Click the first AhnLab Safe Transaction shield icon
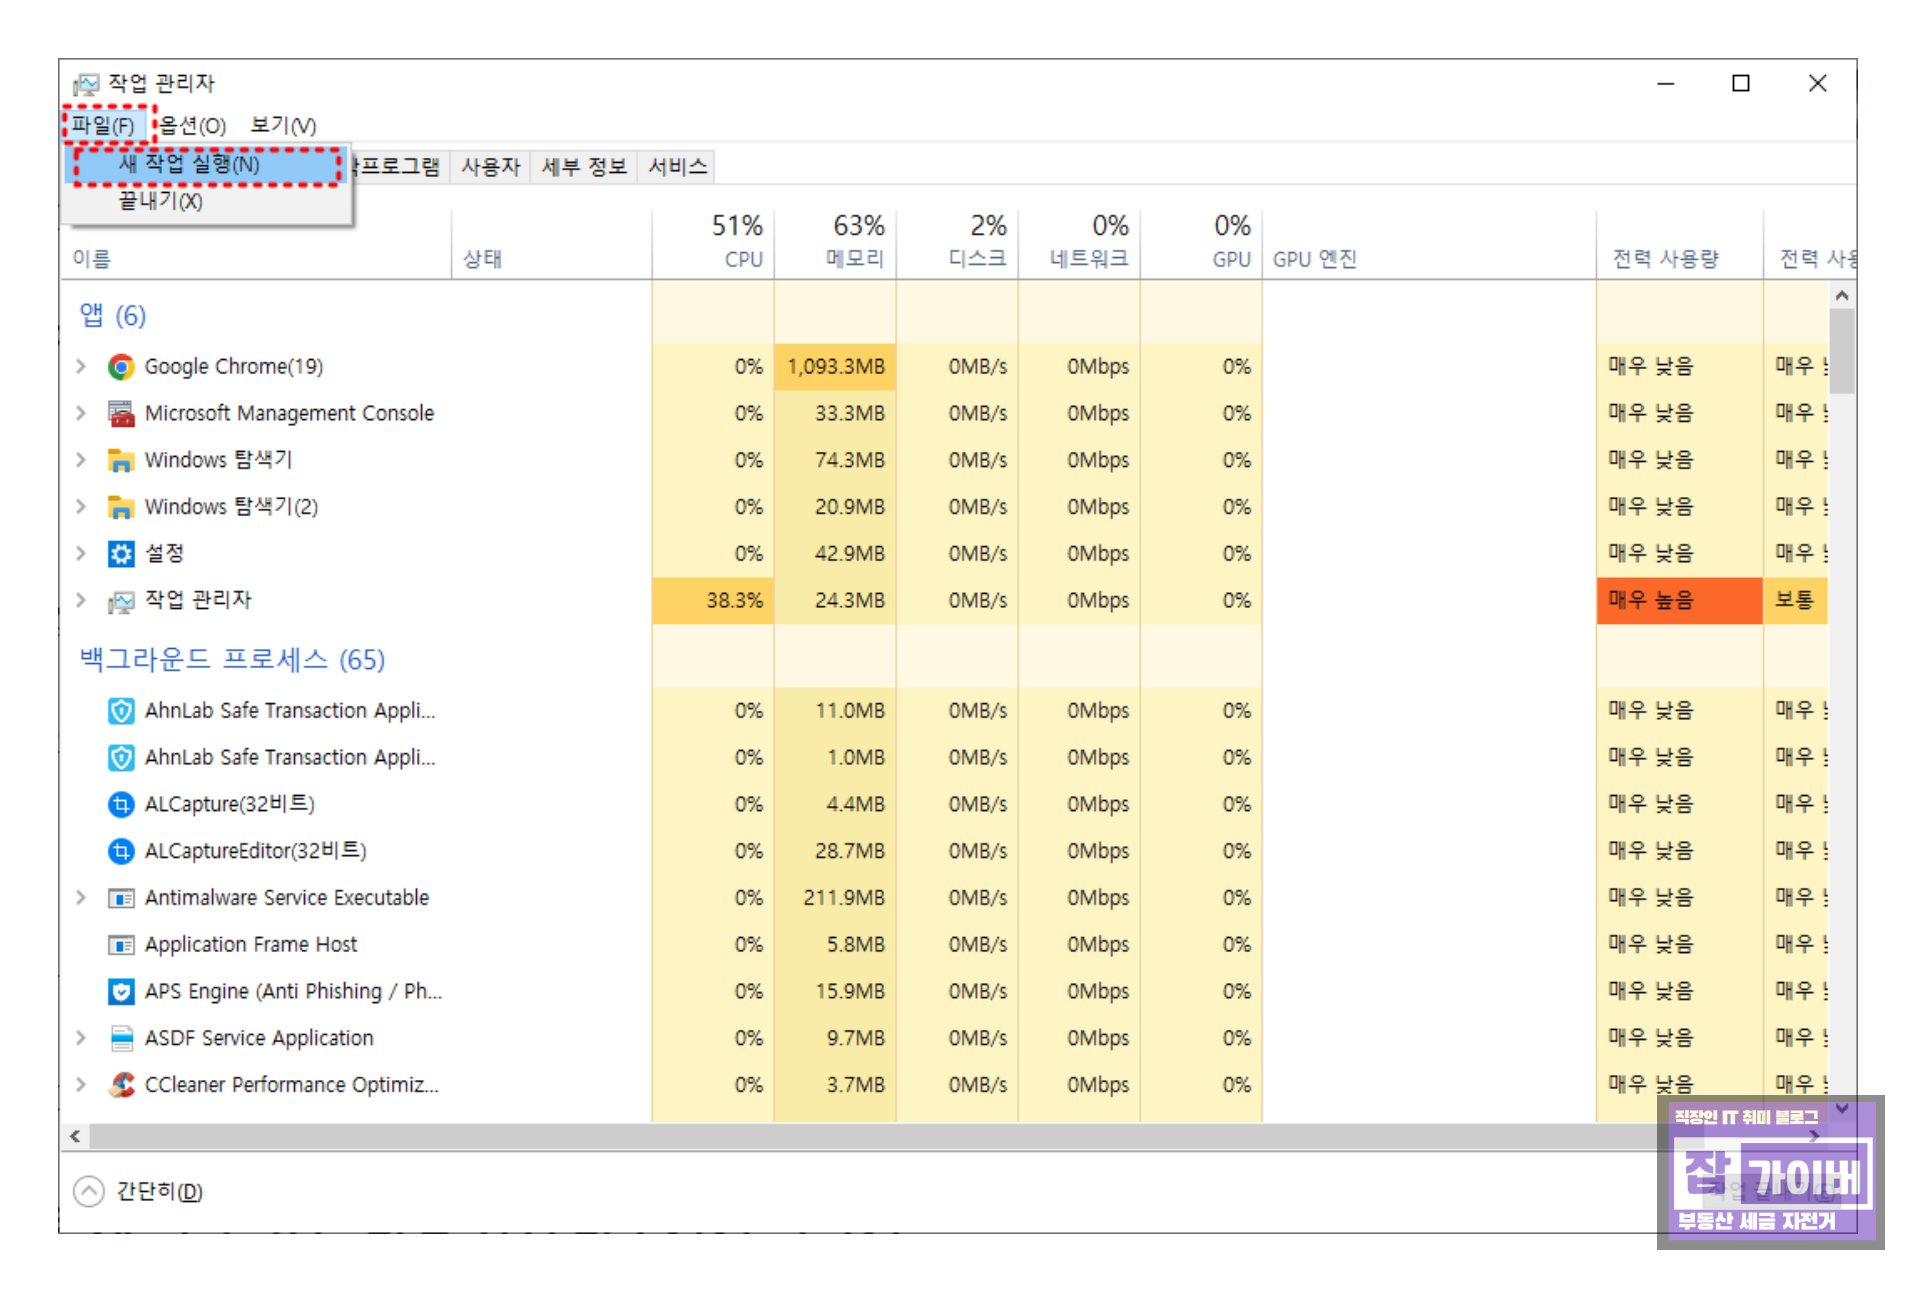The width and height of the screenshot is (1916, 1292). (121, 711)
